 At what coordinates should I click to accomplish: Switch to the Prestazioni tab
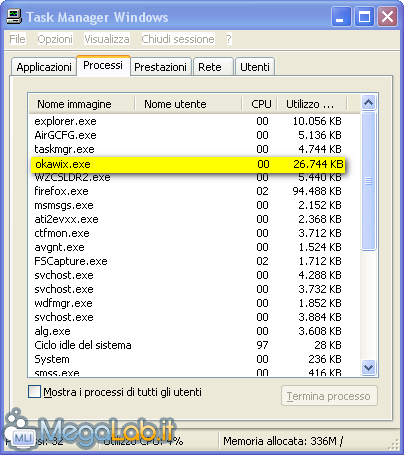(x=160, y=67)
